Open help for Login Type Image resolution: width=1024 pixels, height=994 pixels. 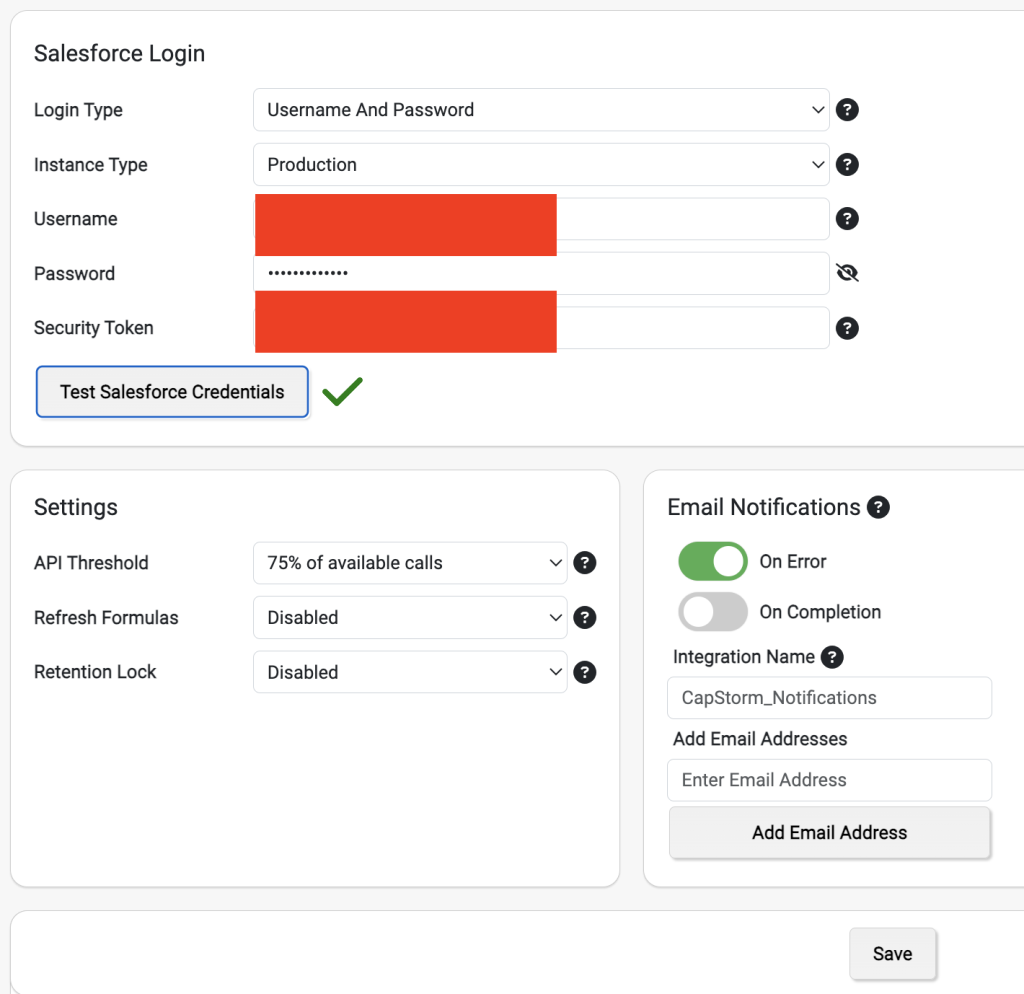tap(847, 110)
